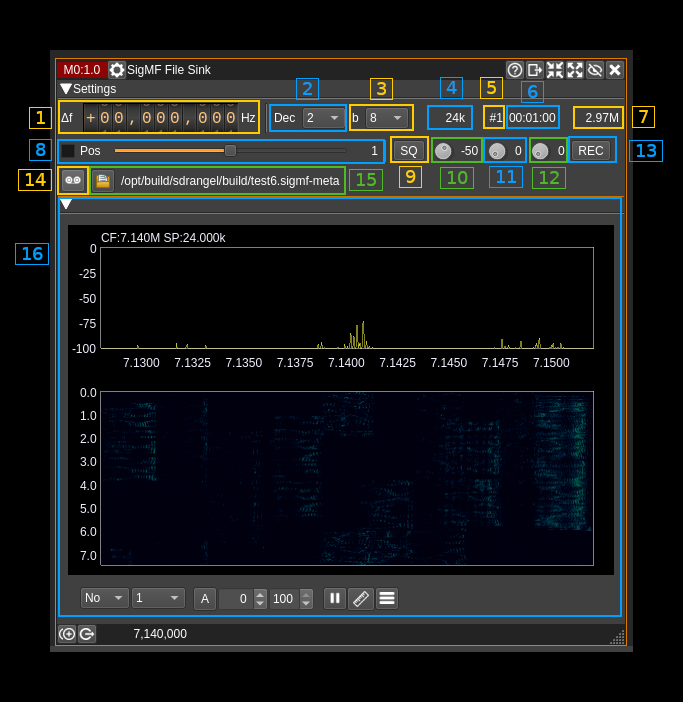Click the #1 record count label
The height and width of the screenshot is (702, 683).
[495, 118]
